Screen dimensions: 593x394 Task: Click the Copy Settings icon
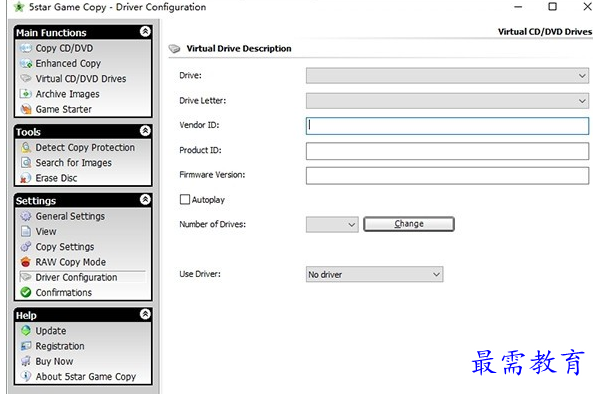tap(26, 247)
